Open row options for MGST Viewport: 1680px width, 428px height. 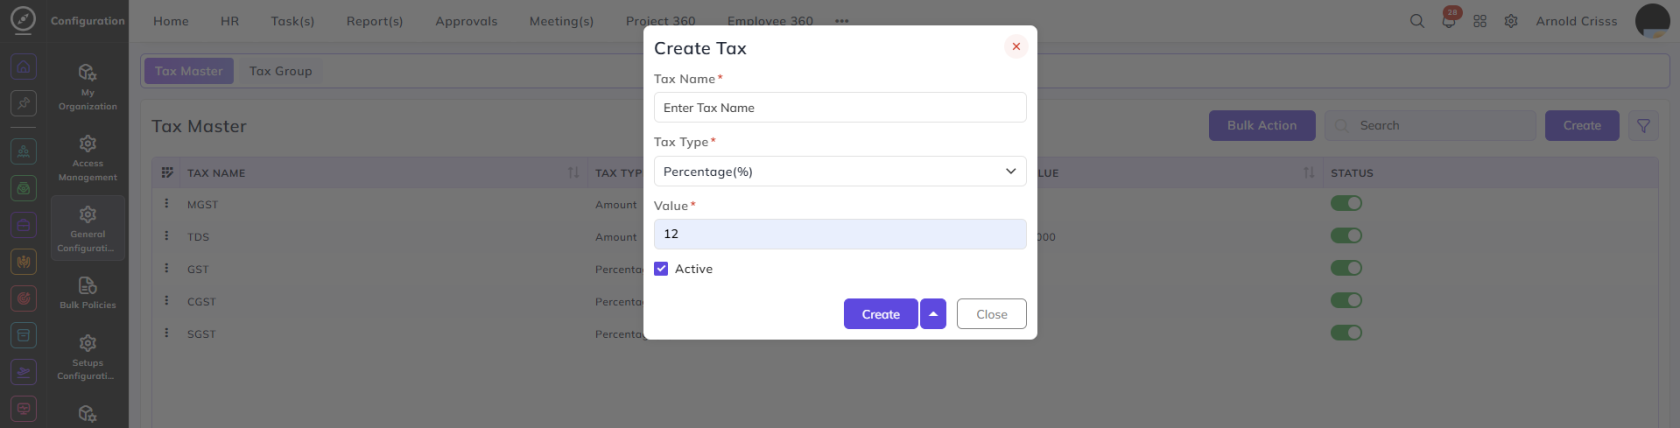click(166, 204)
